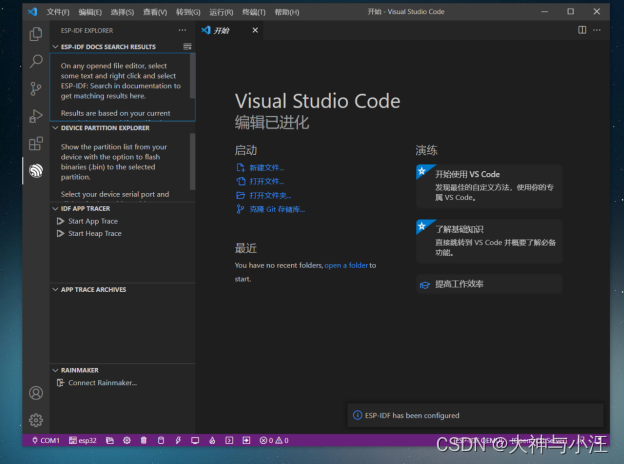624x464 pixels.
Task: Open the Source Control view
Action: (x=36, y=88)
